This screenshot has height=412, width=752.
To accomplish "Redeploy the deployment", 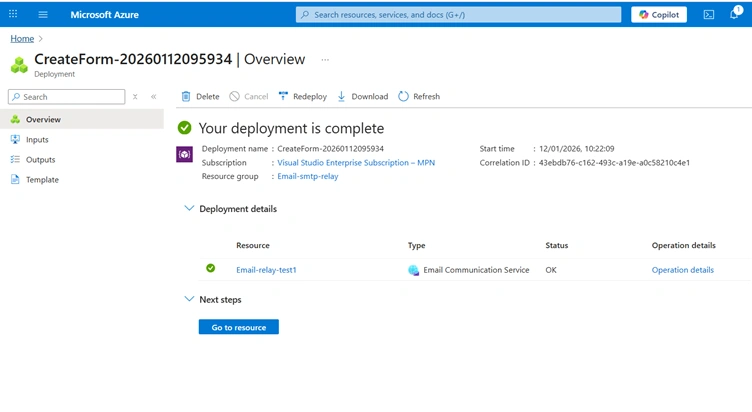I will click(x=303, y=96).
